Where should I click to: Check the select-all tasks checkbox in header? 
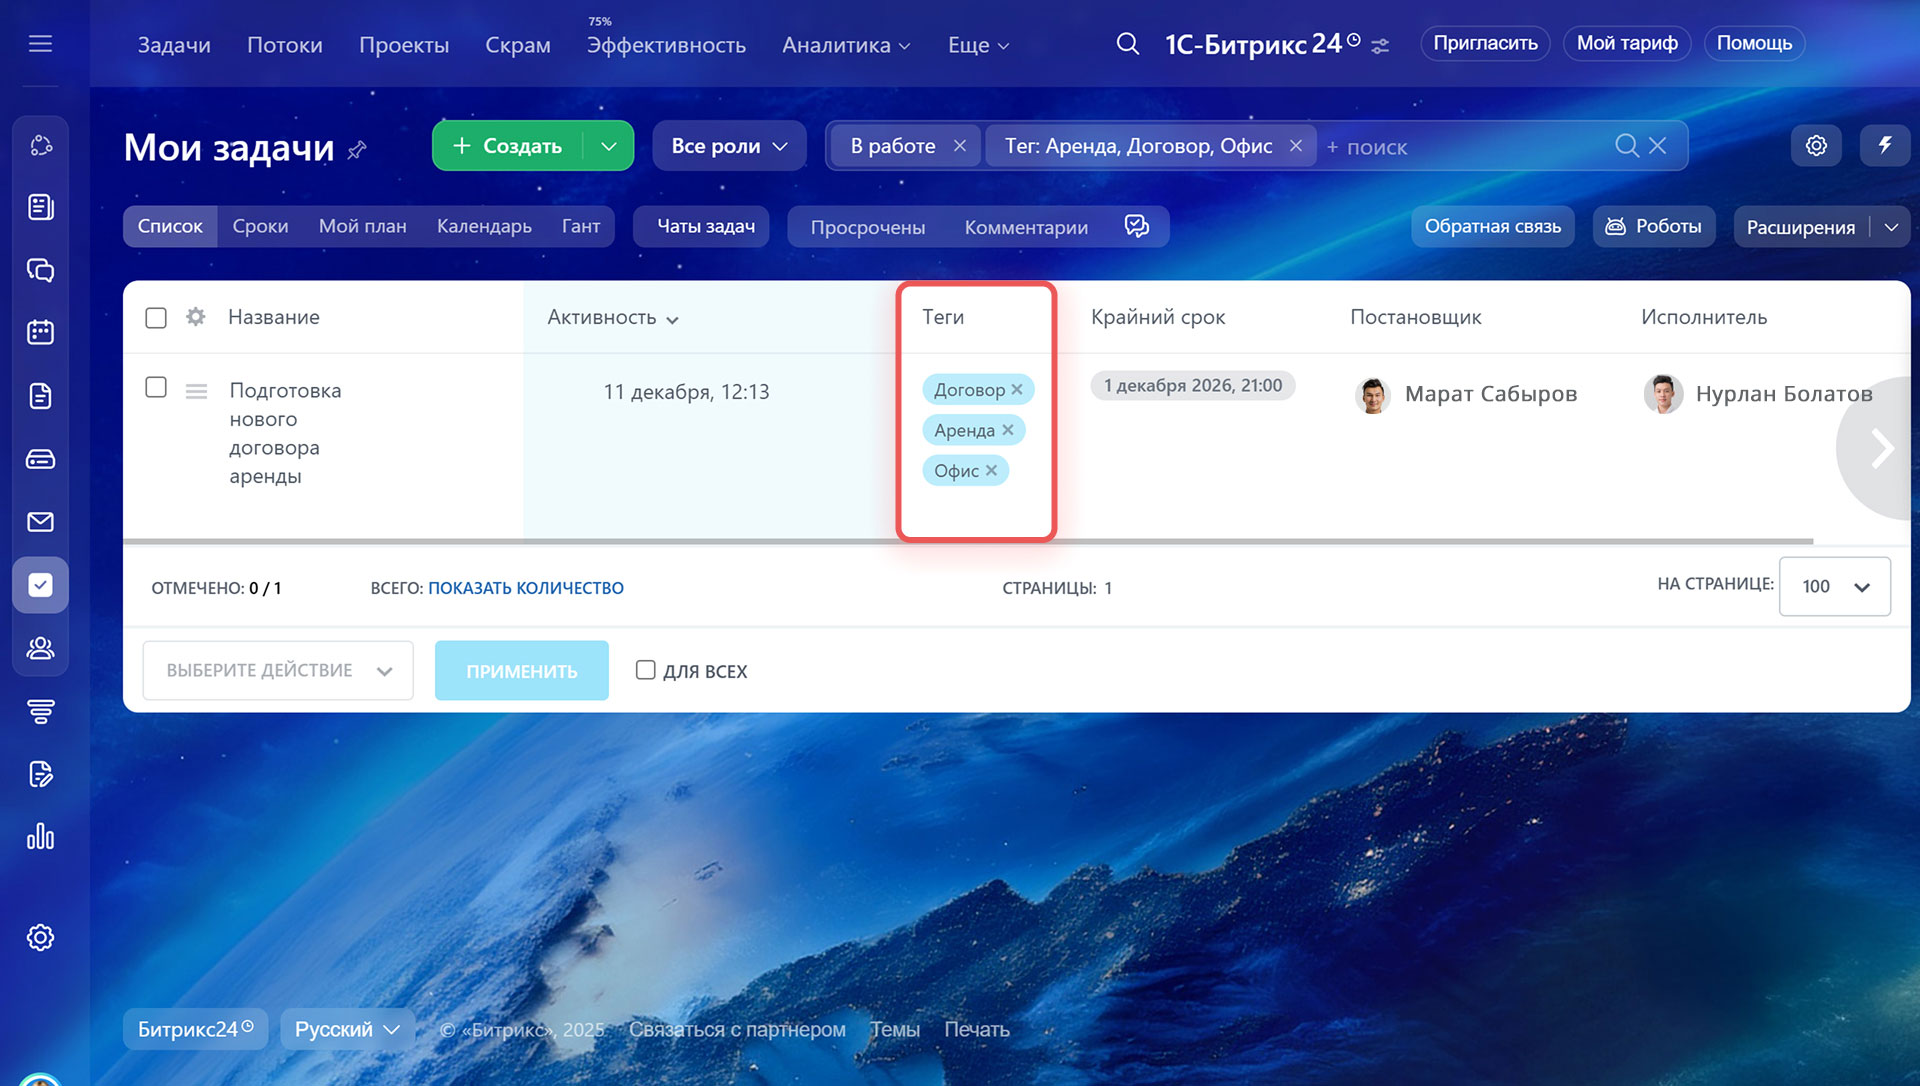point(156,318)
